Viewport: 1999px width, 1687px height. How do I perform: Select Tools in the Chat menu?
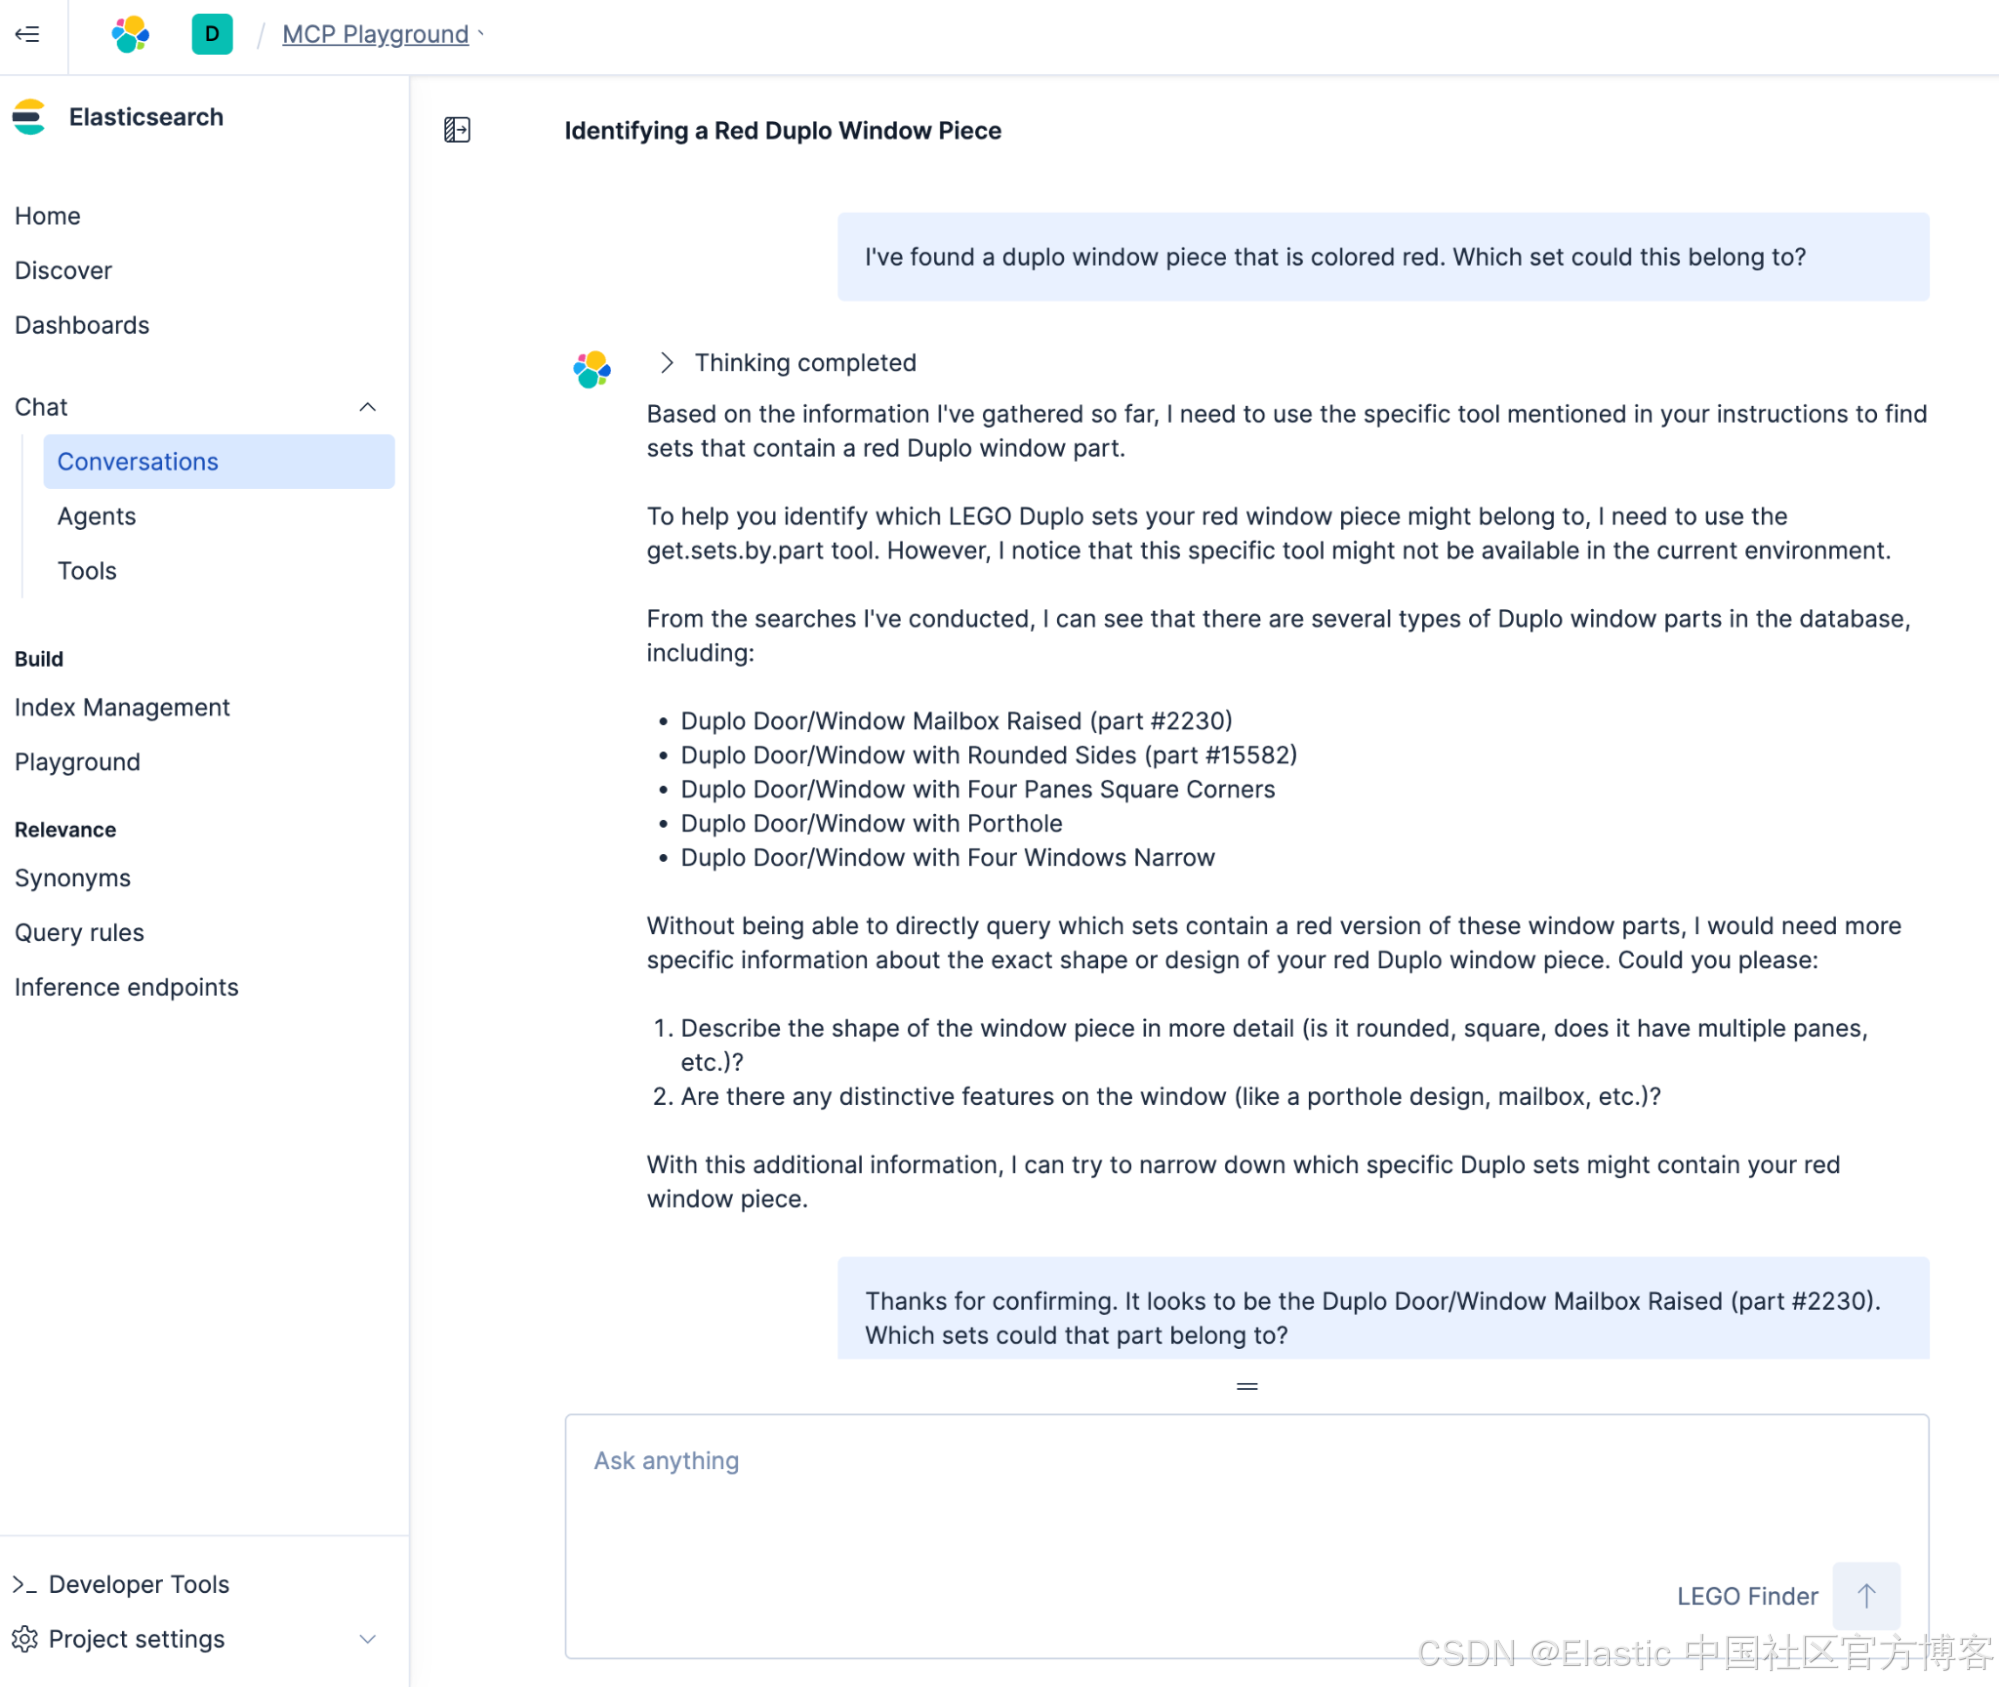coord(87,570)
